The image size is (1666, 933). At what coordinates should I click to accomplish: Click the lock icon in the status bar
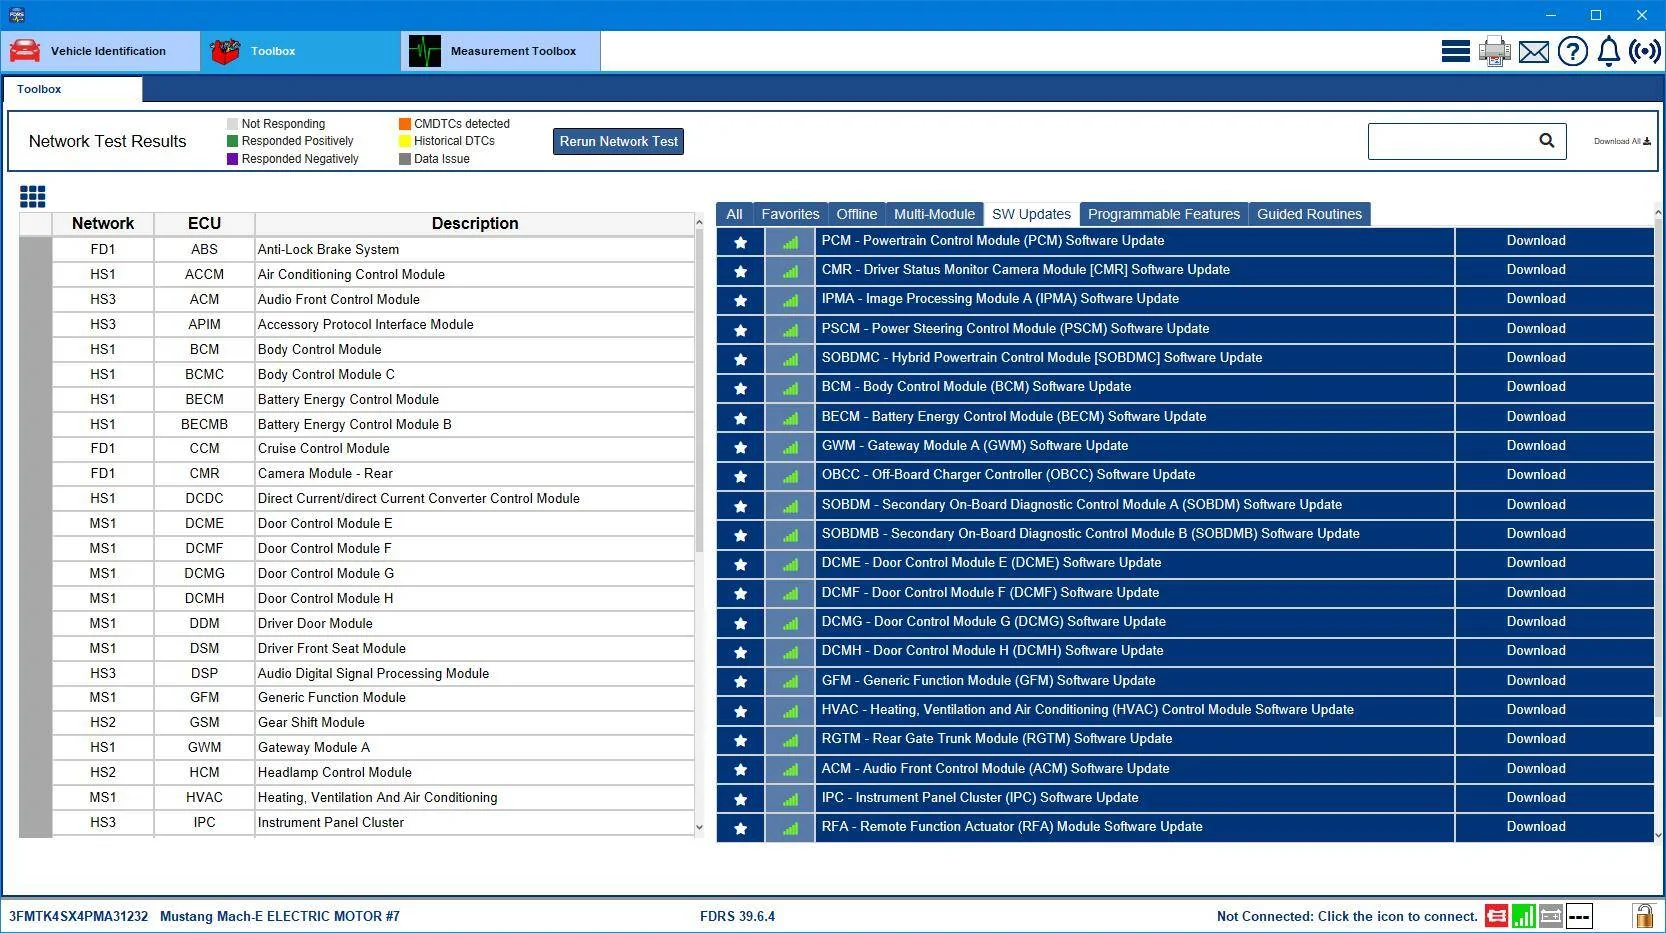(1643, 915)
